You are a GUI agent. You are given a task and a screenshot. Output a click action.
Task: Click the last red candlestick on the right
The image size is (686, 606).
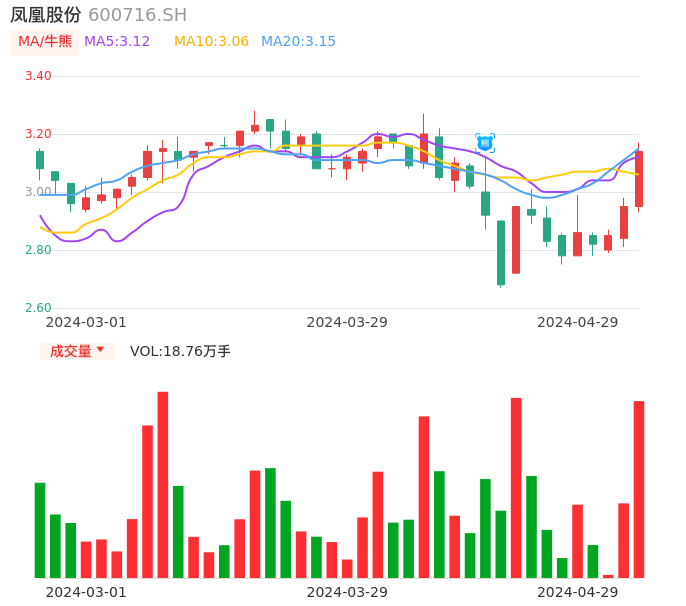639,179
